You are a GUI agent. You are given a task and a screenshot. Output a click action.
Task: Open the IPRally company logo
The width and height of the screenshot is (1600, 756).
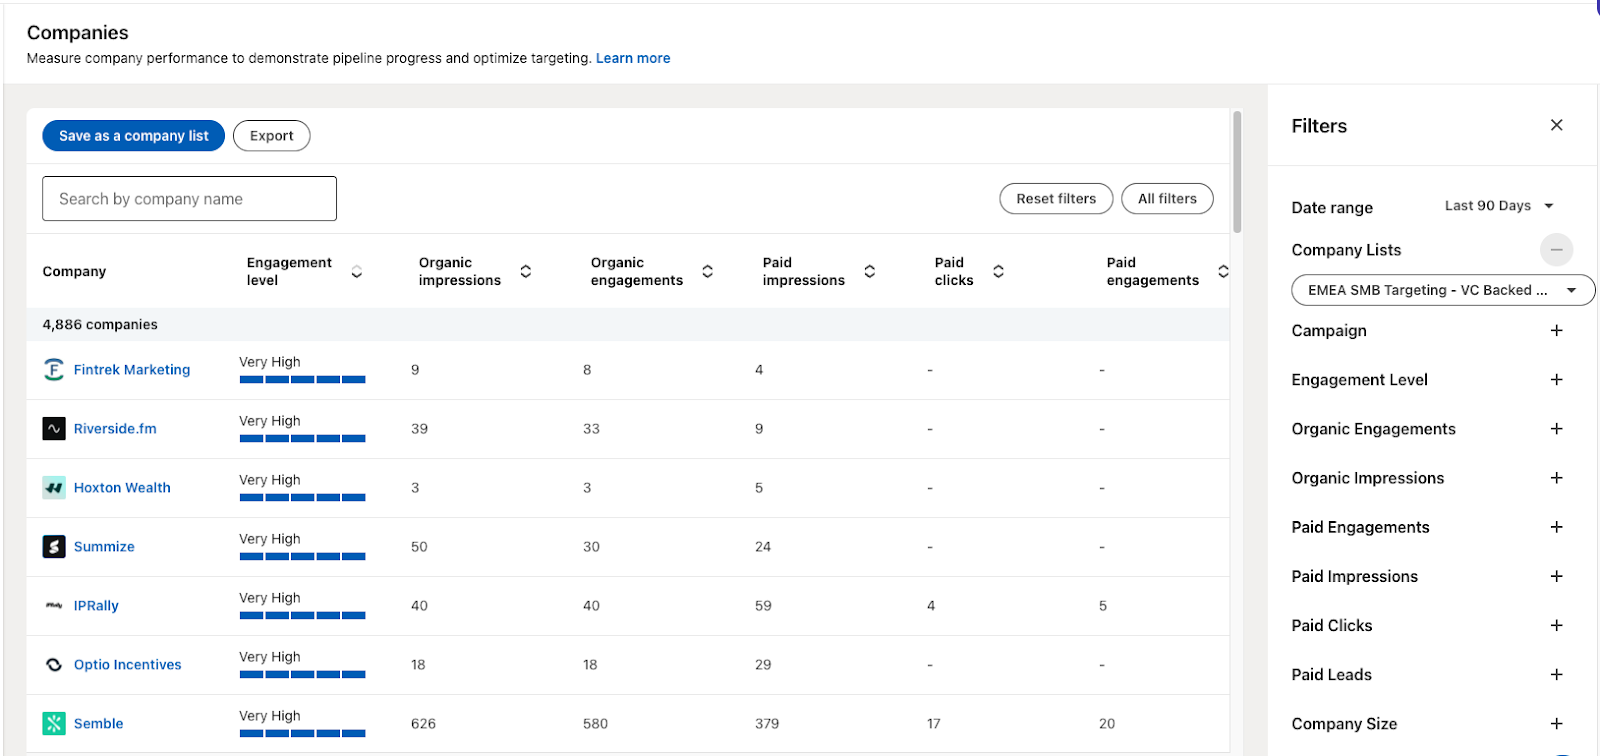point(54,606)
